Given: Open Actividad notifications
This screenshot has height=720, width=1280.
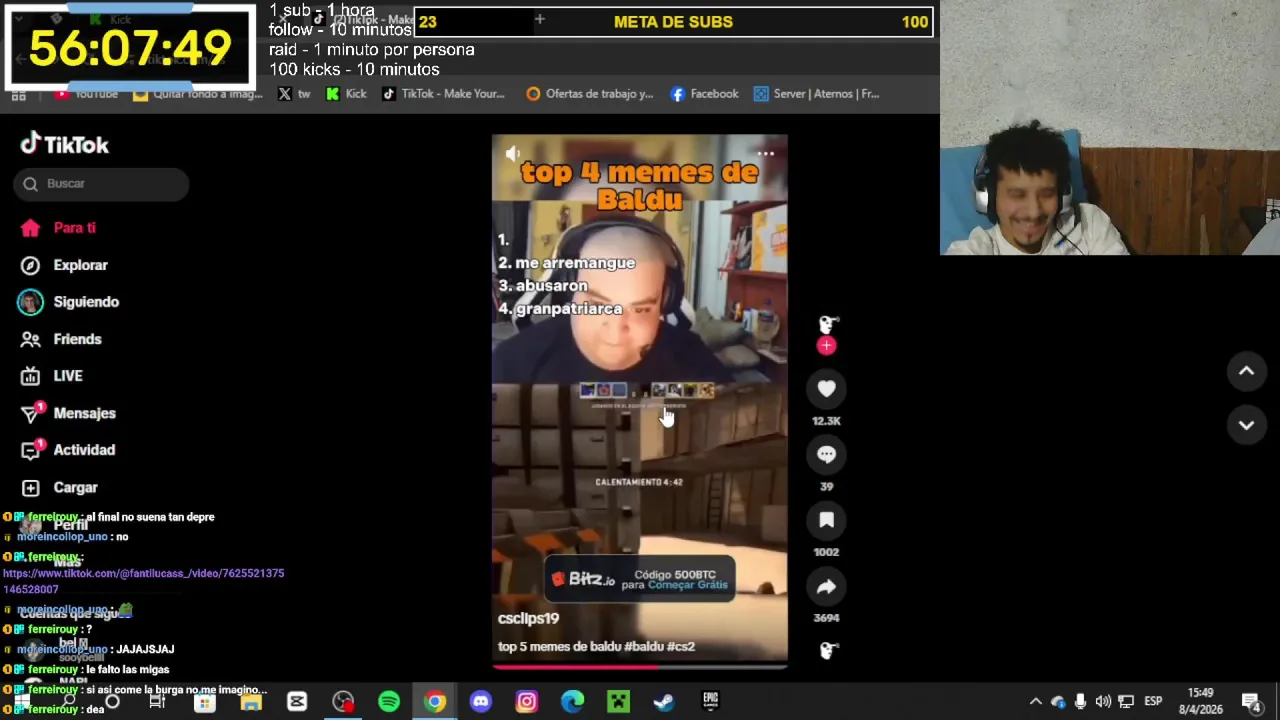Looking at the screenshot, I should point(68,450).
